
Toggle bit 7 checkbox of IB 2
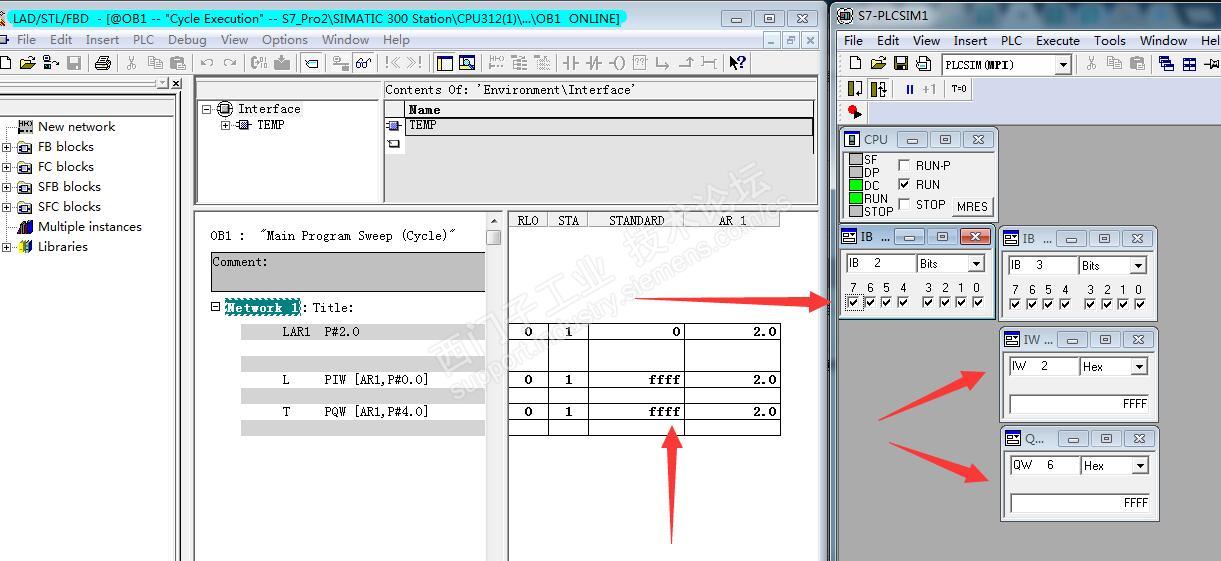tap(853, 303)
